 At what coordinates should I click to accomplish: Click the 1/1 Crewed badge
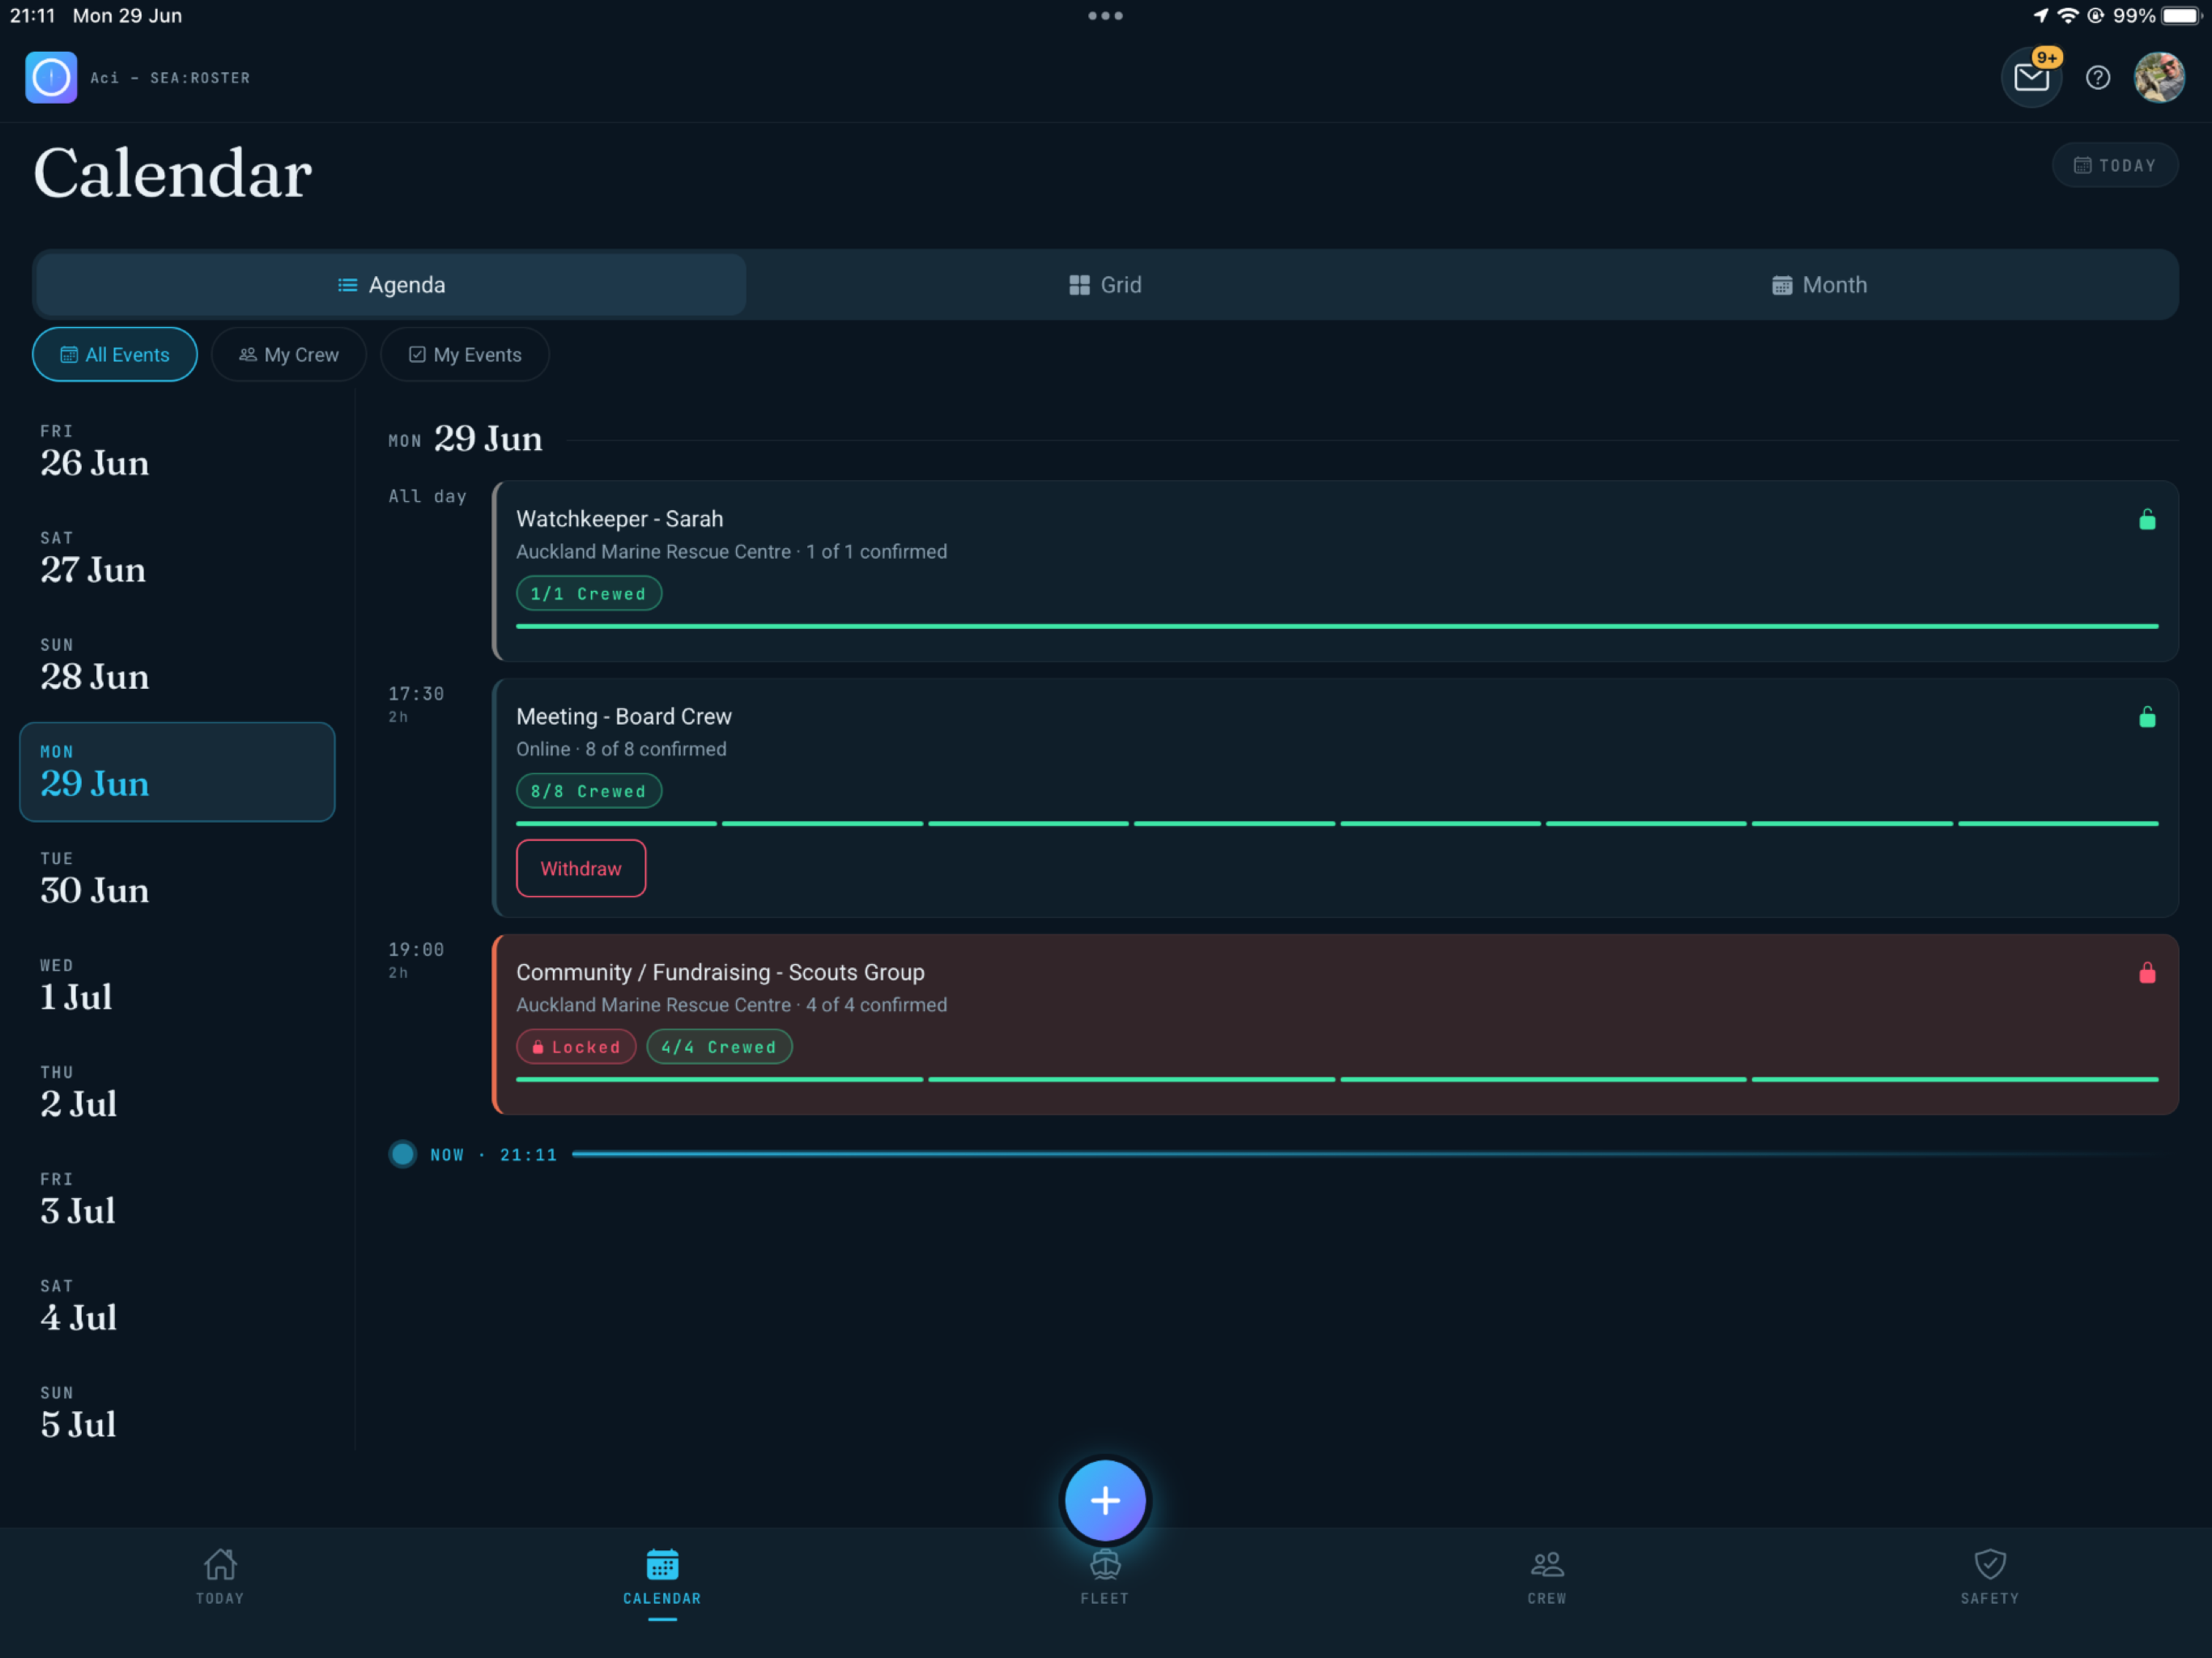coord(588,594)
